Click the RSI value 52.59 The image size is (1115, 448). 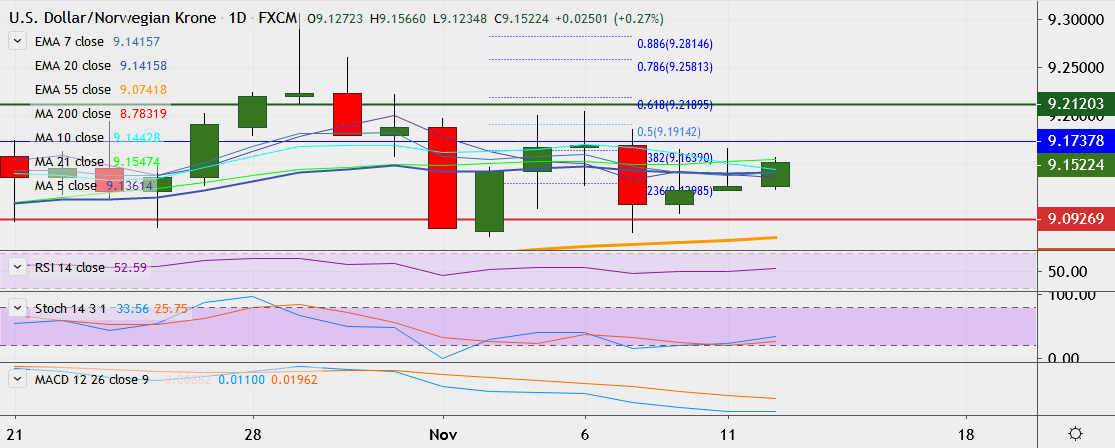tap(130, 267)
